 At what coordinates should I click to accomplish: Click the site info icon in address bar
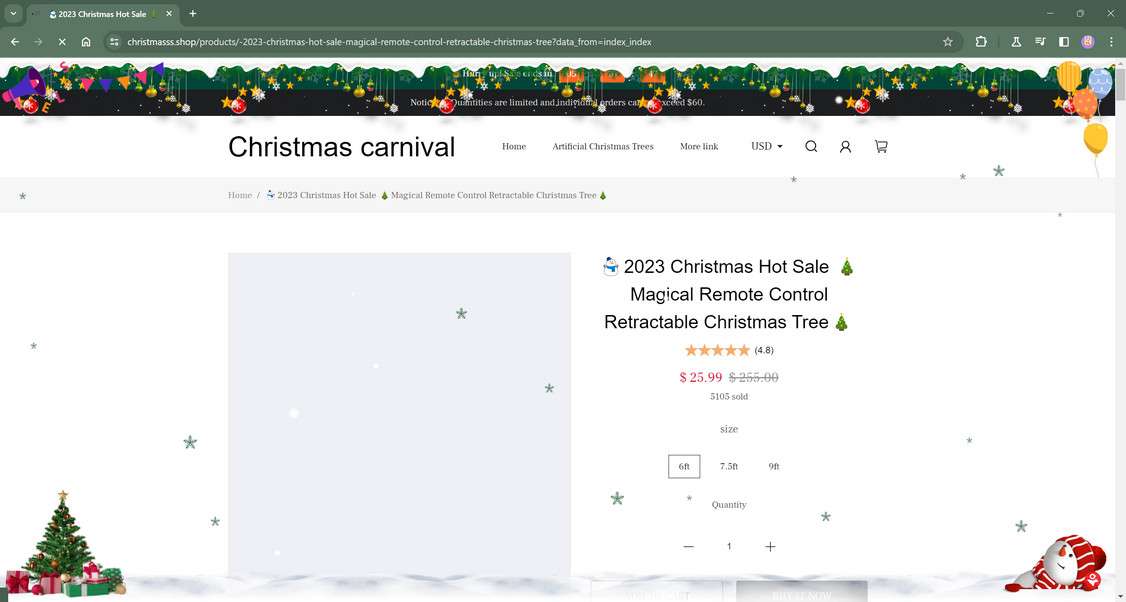click(113, 42)
